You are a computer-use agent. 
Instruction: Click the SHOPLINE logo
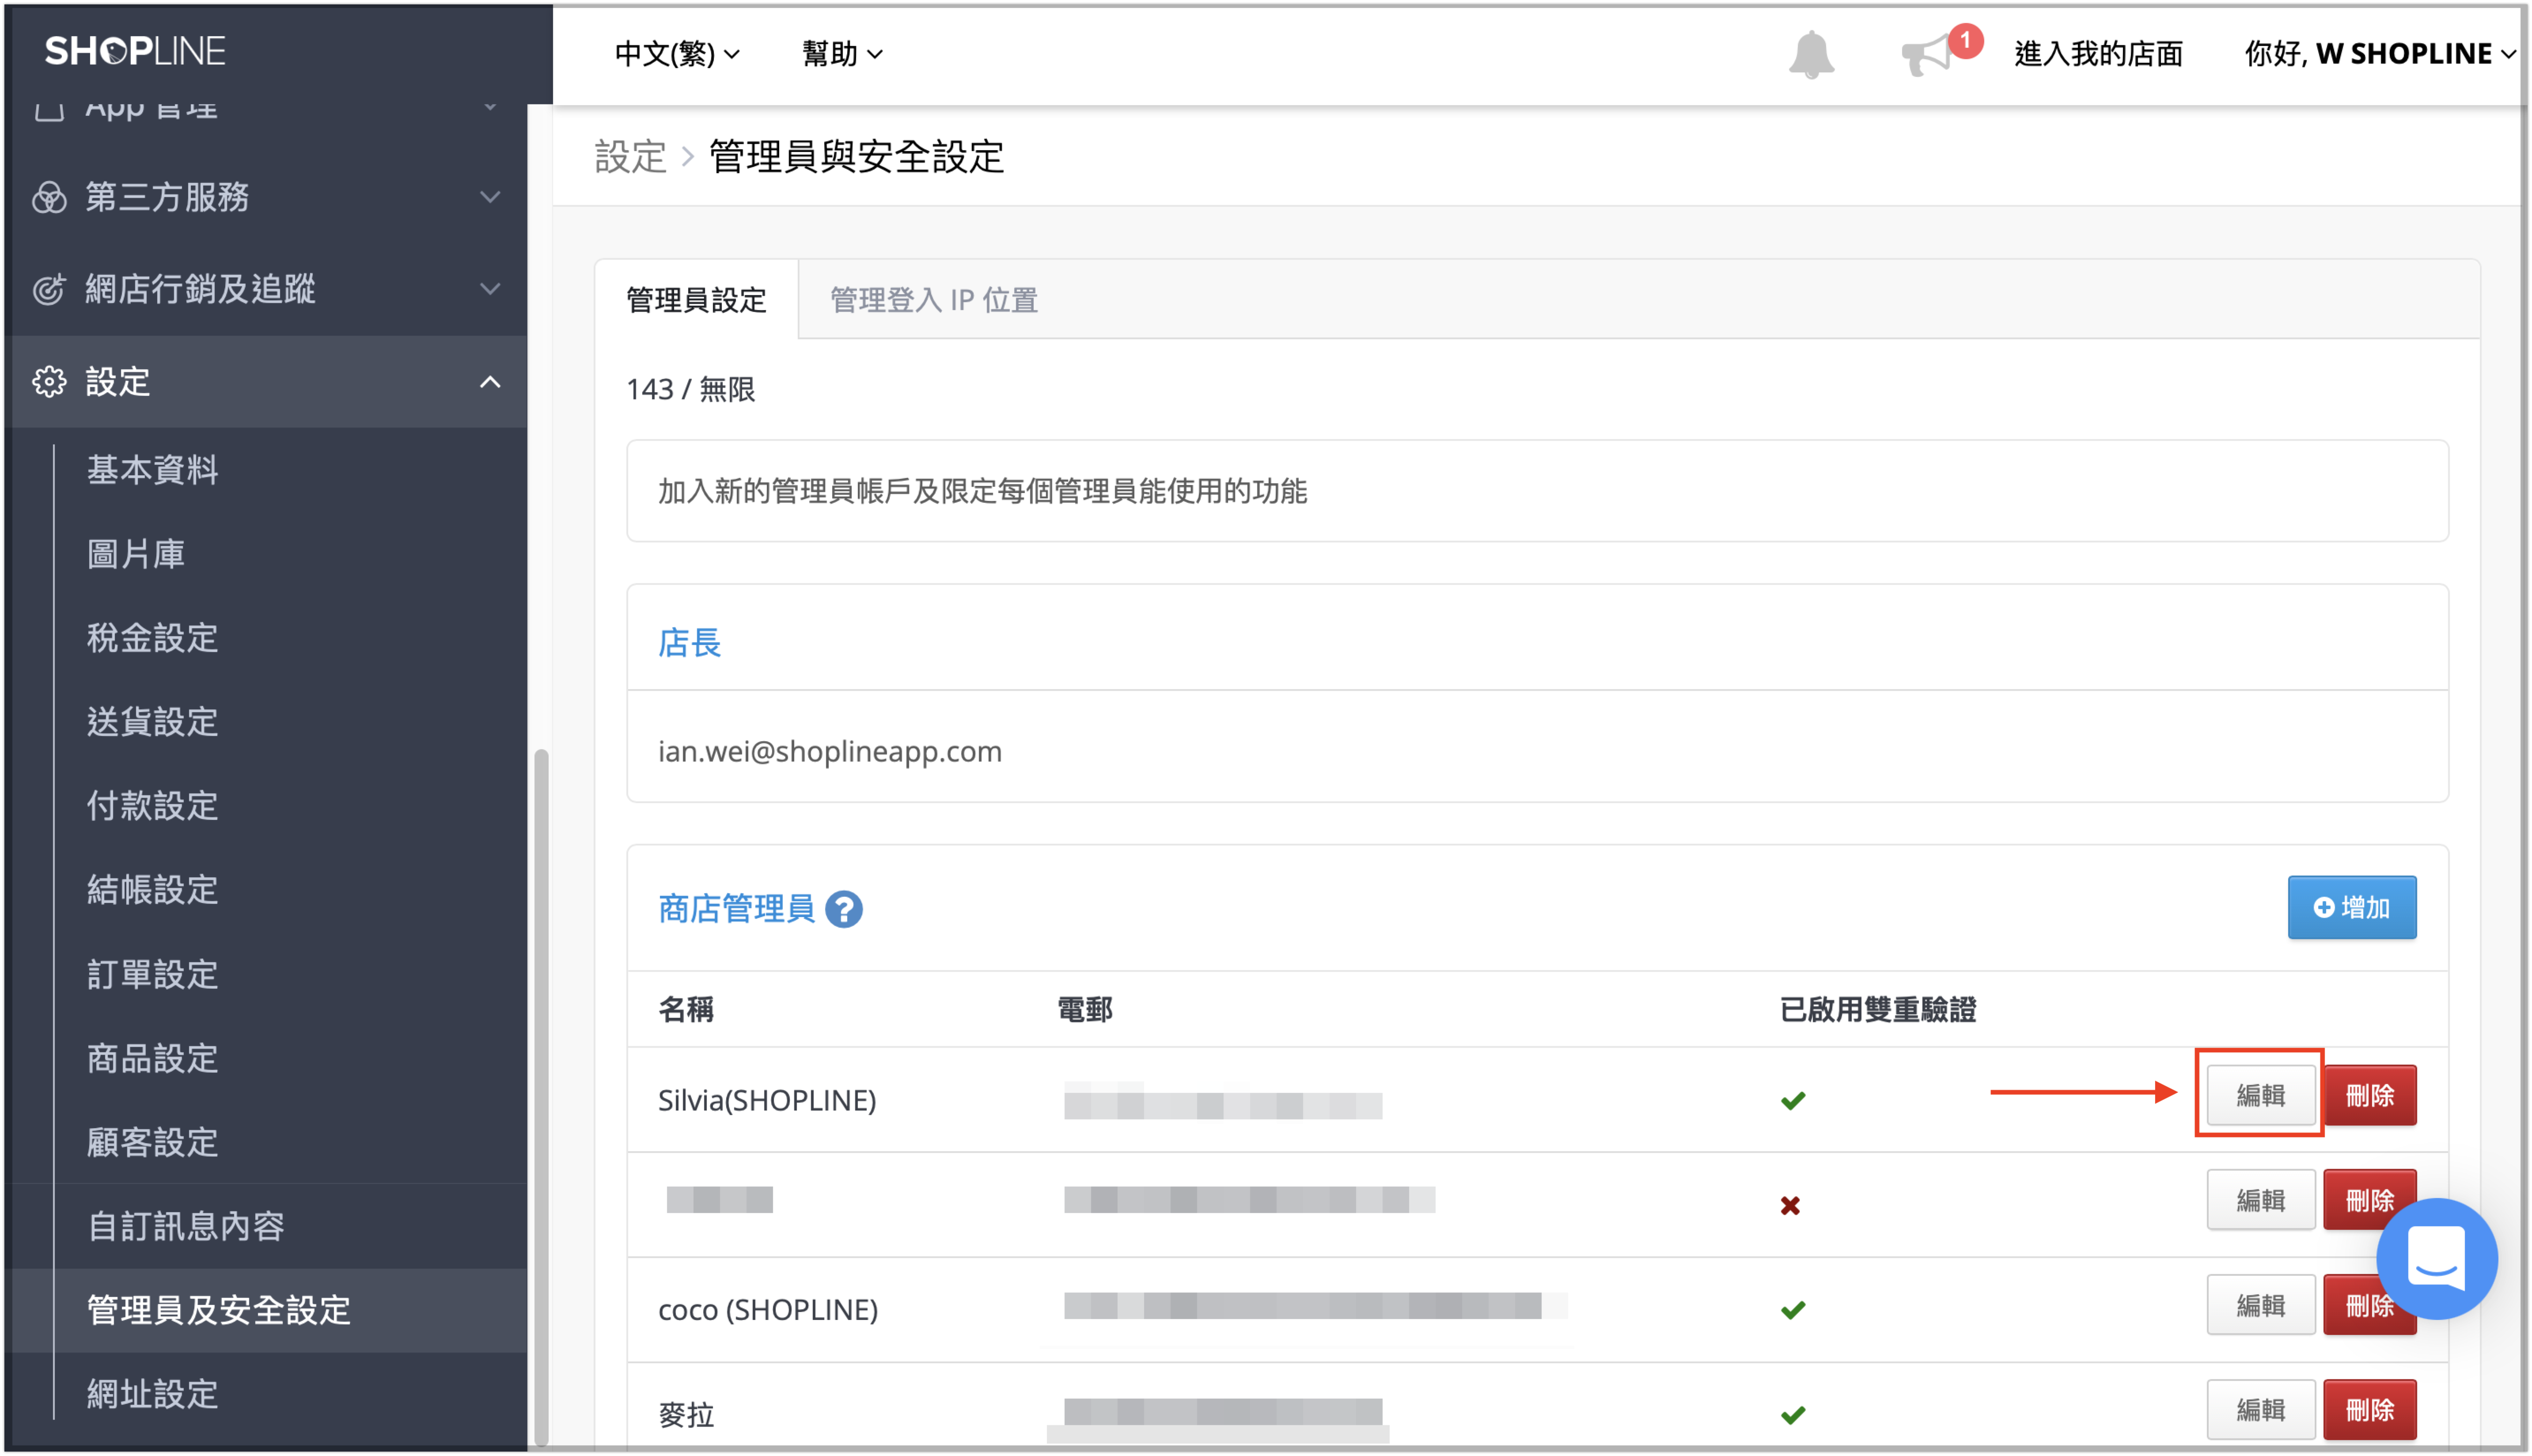(135, 51)
